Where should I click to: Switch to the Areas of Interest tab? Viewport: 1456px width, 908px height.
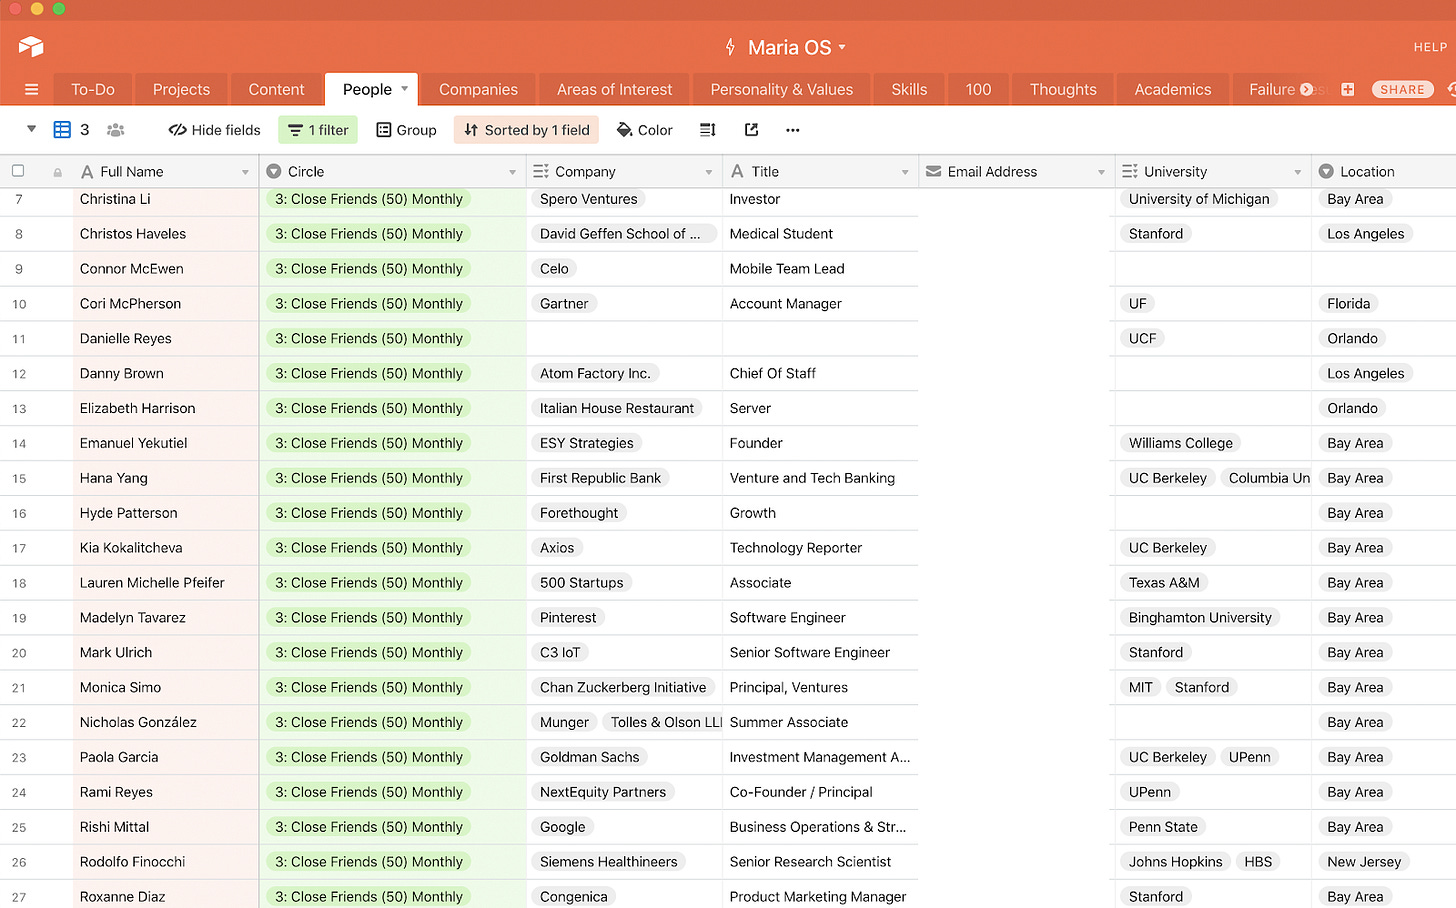[x=614, y=89]
